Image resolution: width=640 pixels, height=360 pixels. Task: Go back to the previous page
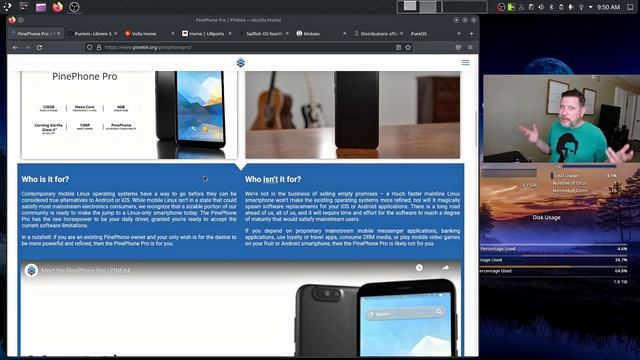(15, 47)
